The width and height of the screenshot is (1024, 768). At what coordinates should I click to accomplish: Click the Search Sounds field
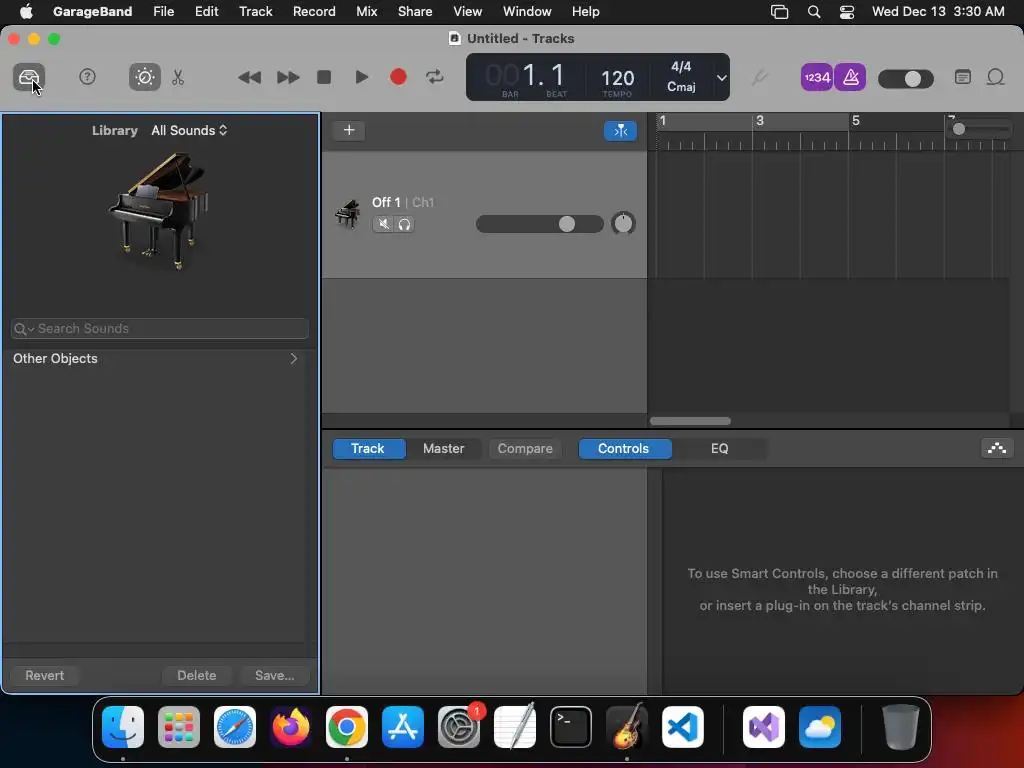click(160, 328)
